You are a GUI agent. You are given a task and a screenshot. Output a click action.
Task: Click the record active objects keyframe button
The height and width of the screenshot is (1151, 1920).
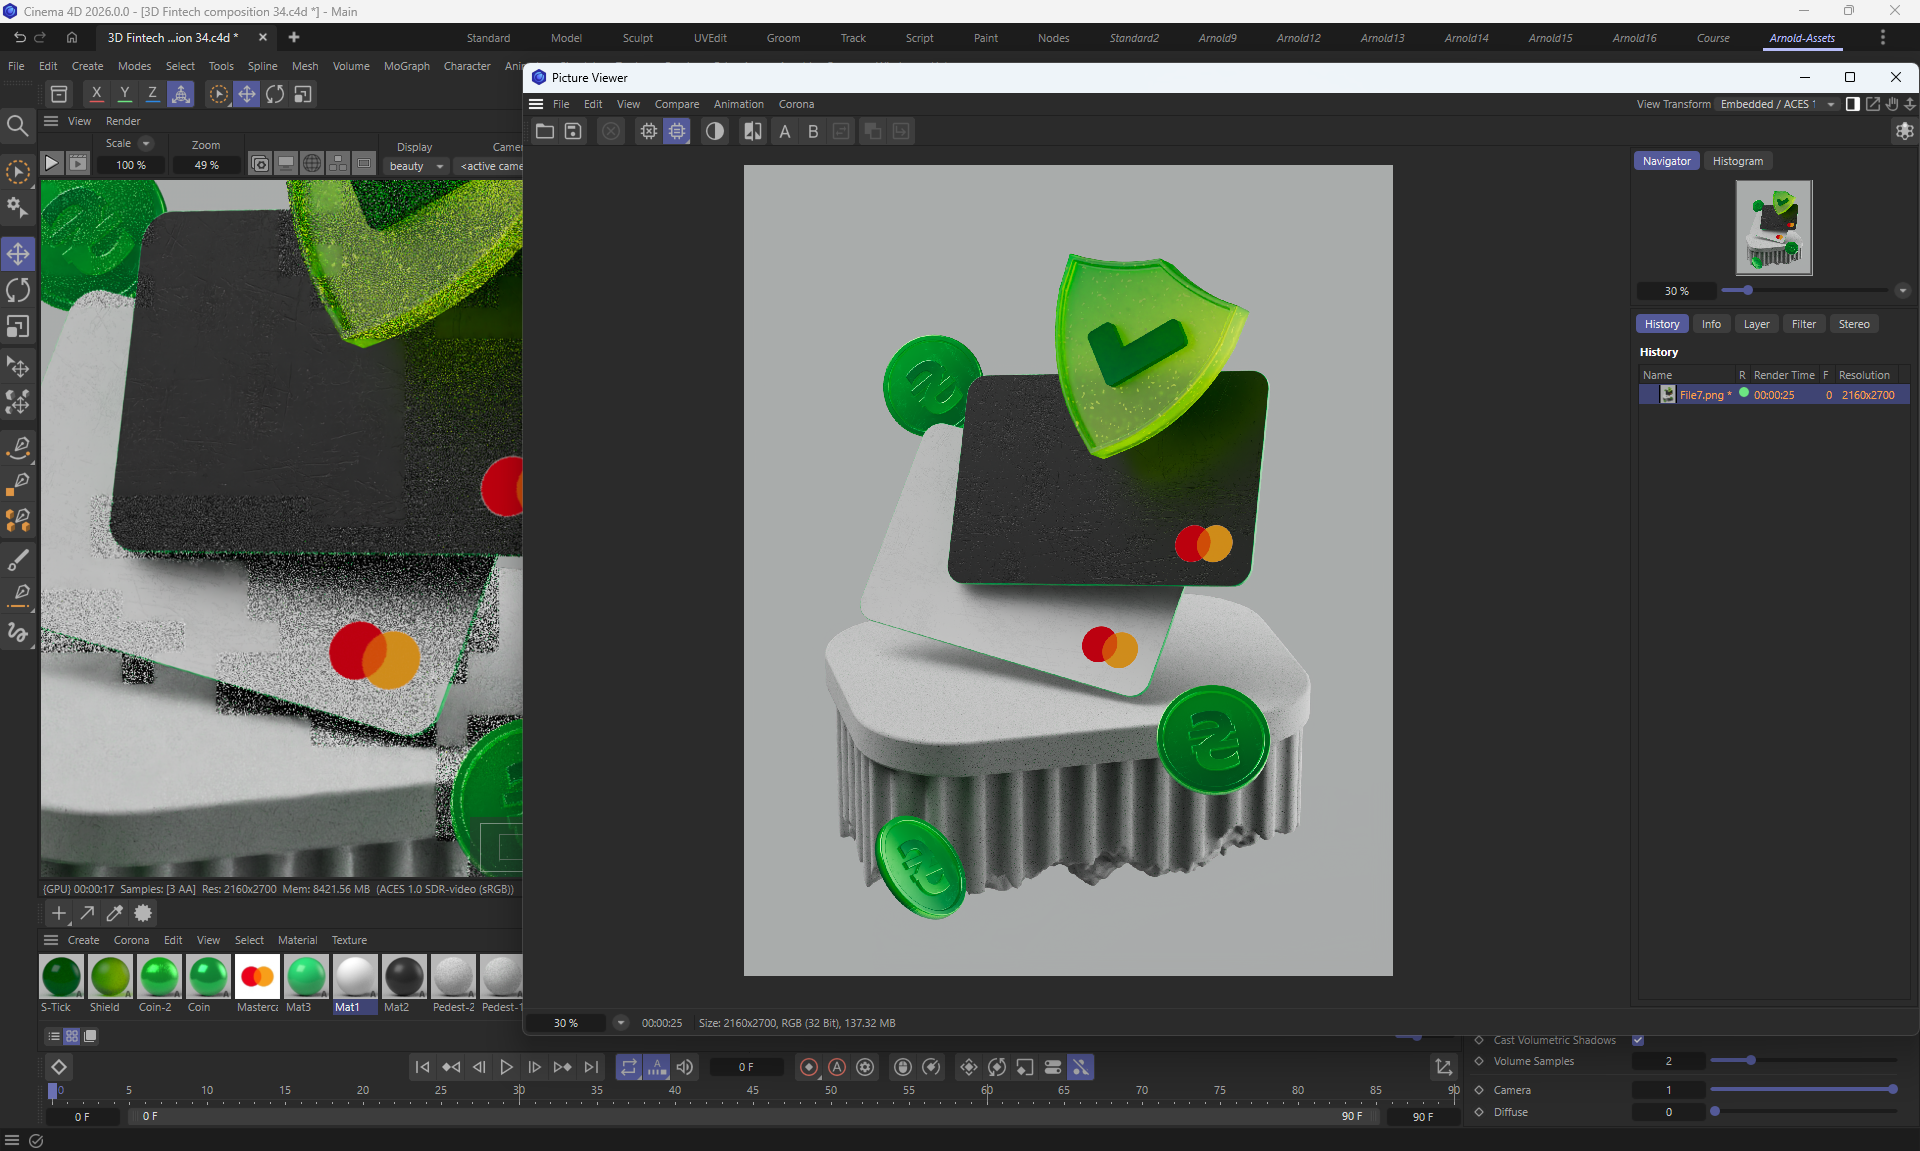coord(809,1067)
